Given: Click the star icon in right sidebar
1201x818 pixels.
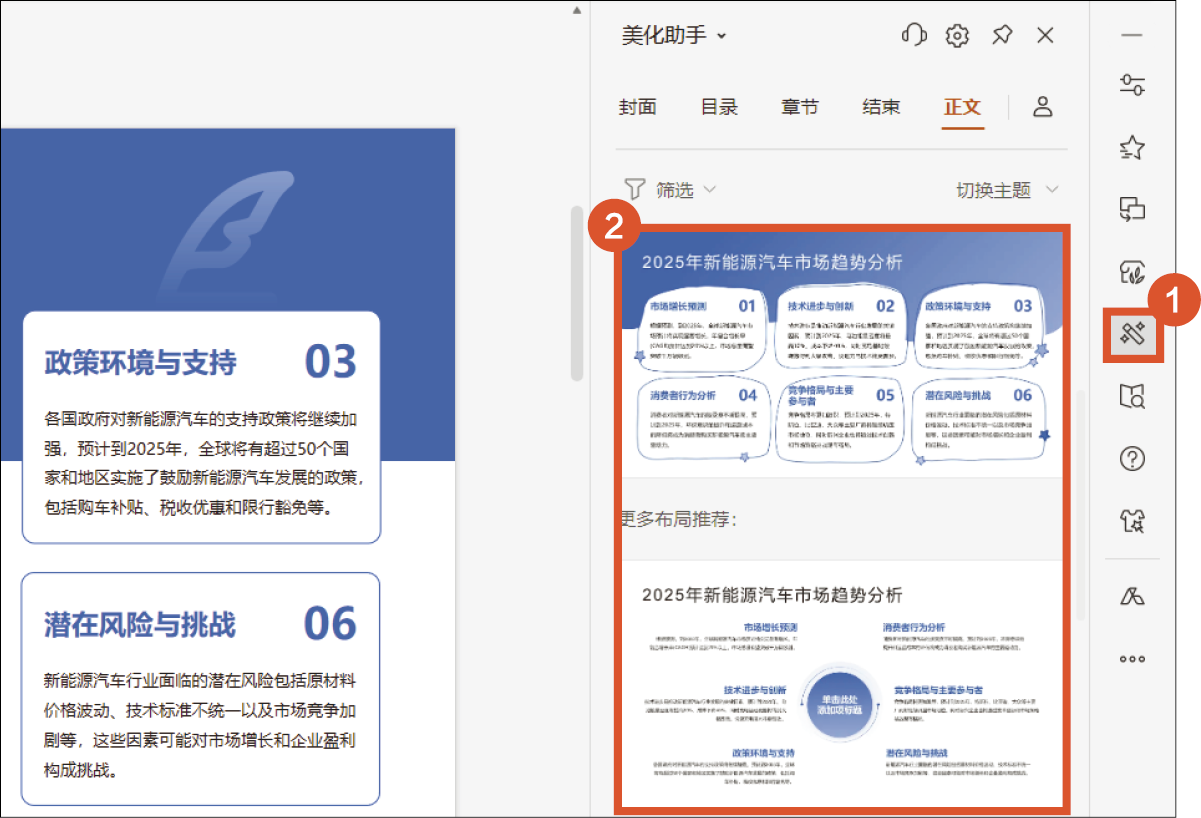Looking at the screenshot, I should (x=1132, y=148).
